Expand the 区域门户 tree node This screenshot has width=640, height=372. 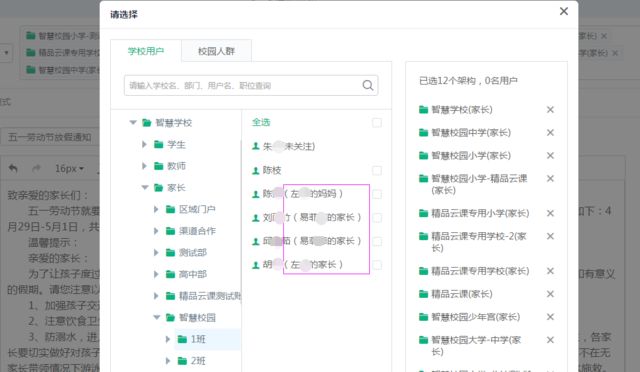(156, 209)
